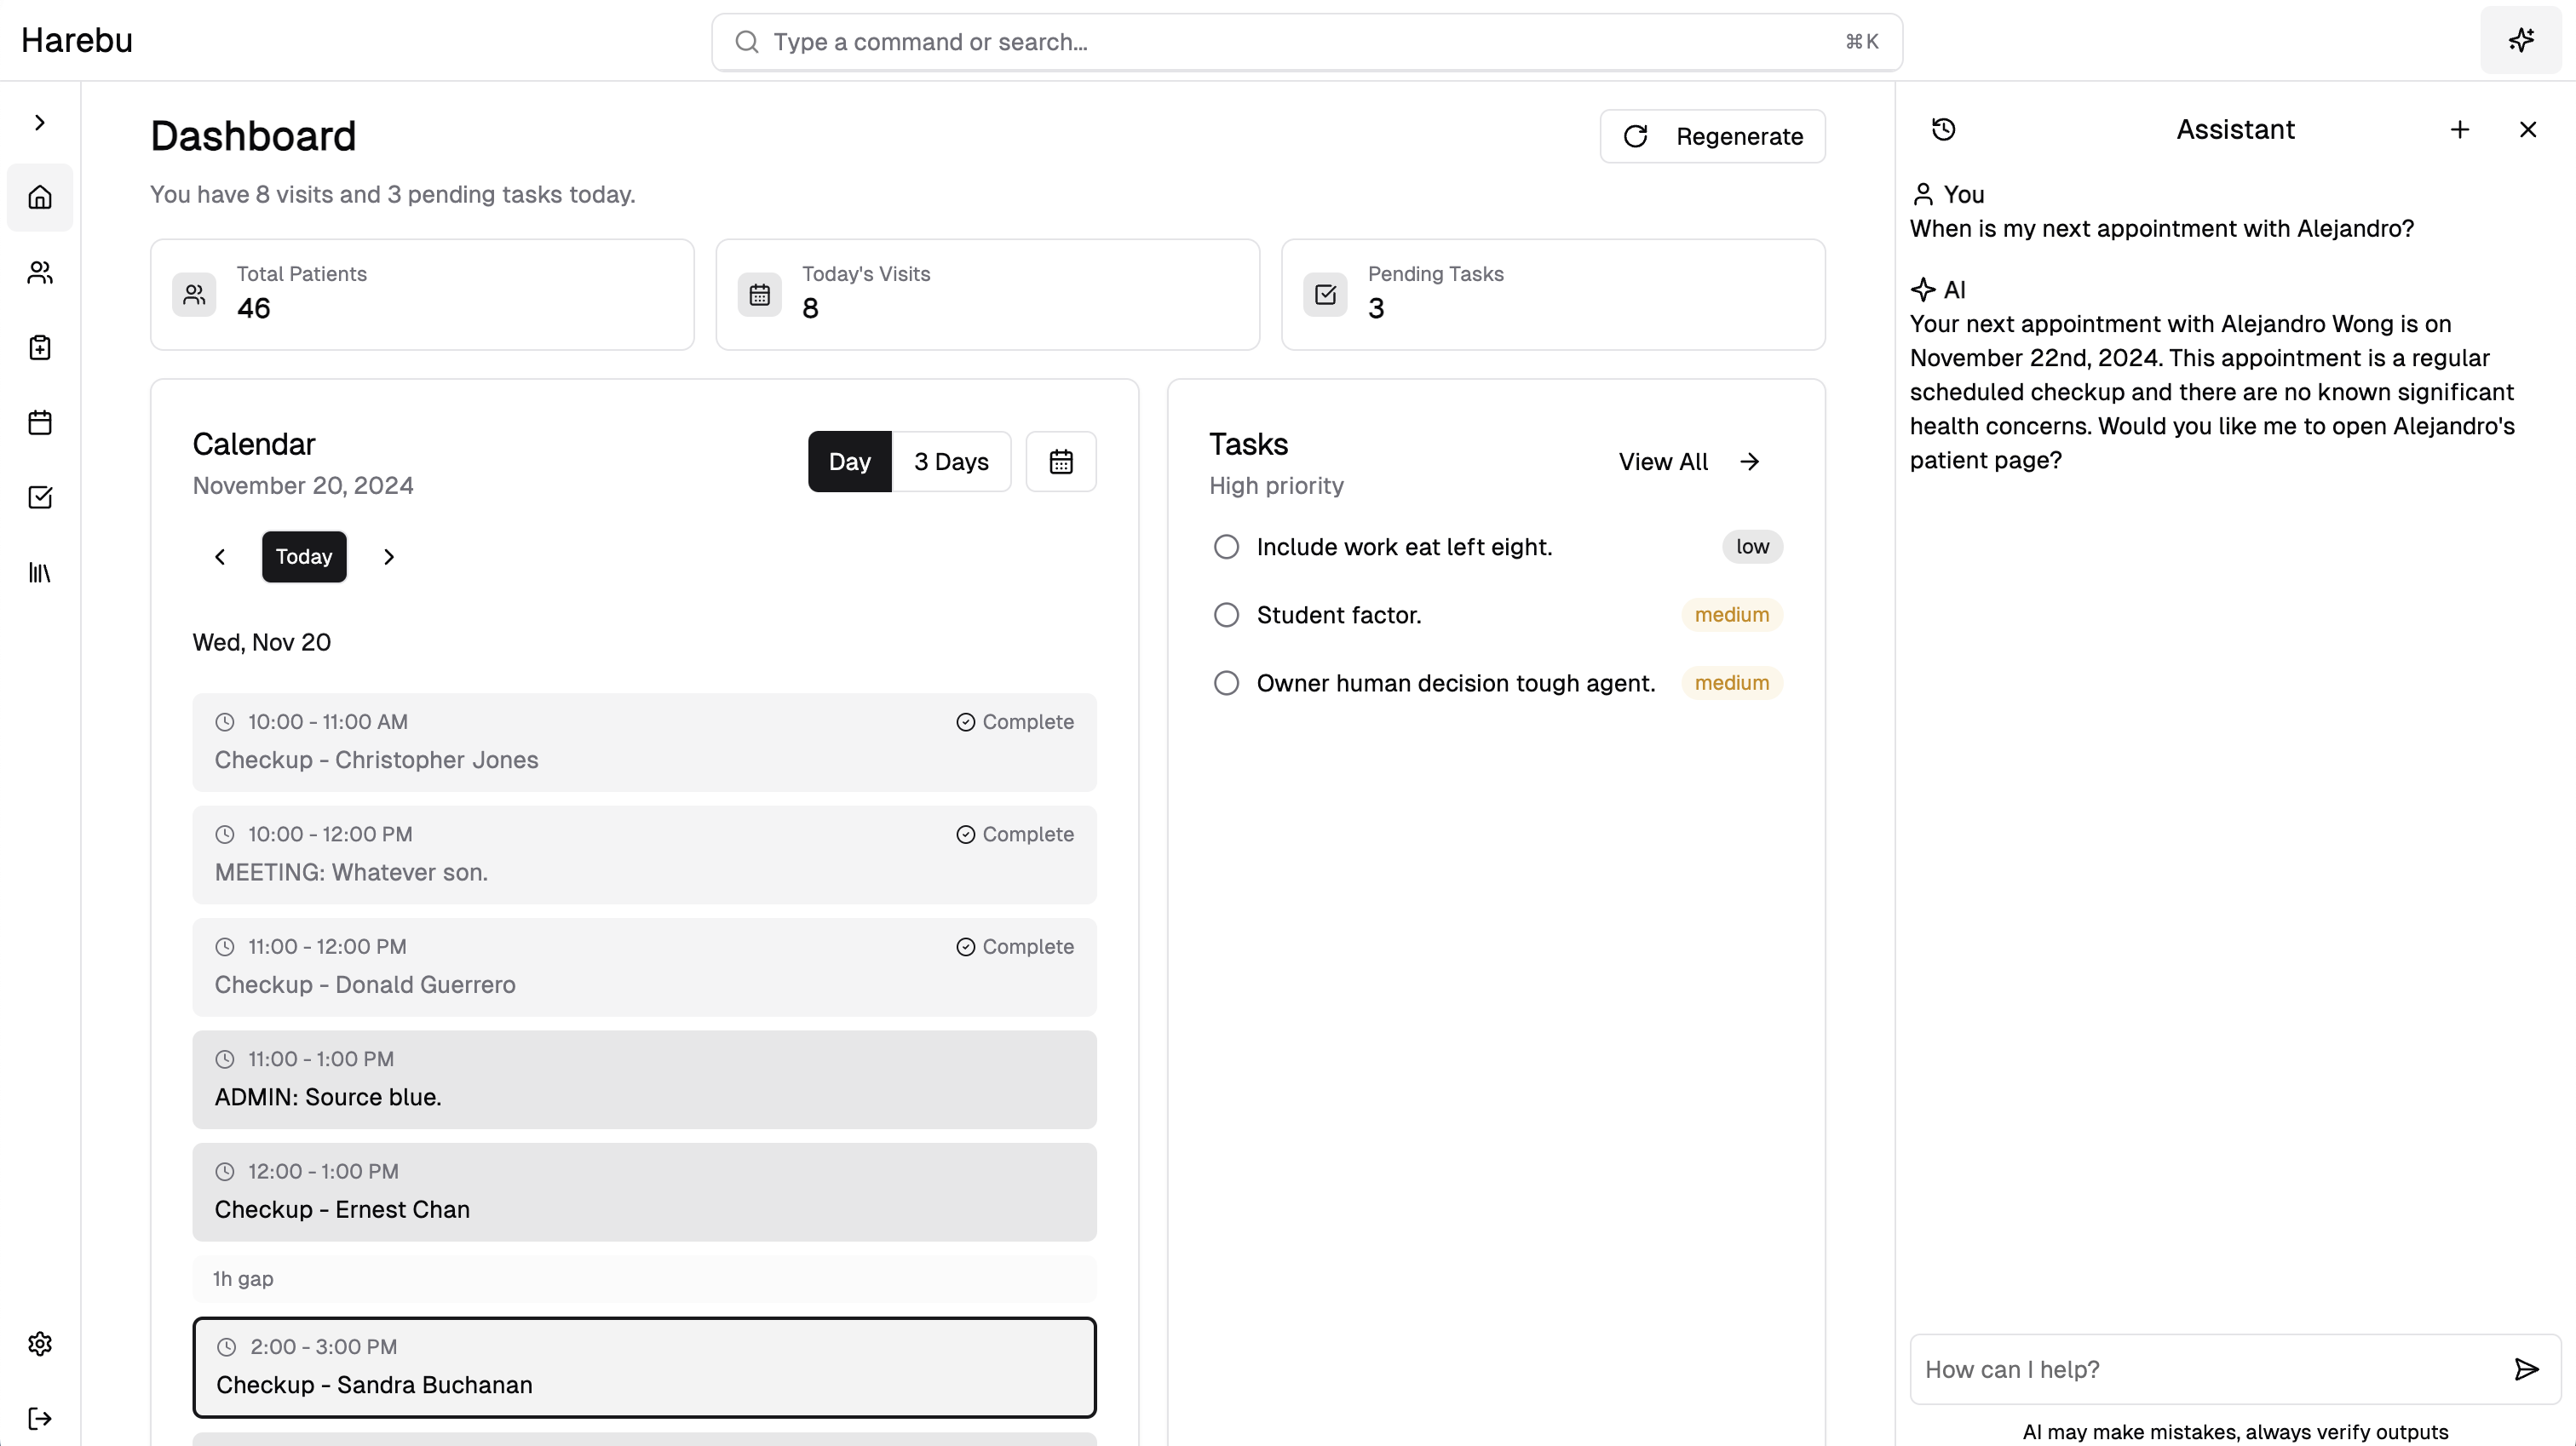Click the new conversation plus icon
2576x1446 pixels.
[2459, 127]
